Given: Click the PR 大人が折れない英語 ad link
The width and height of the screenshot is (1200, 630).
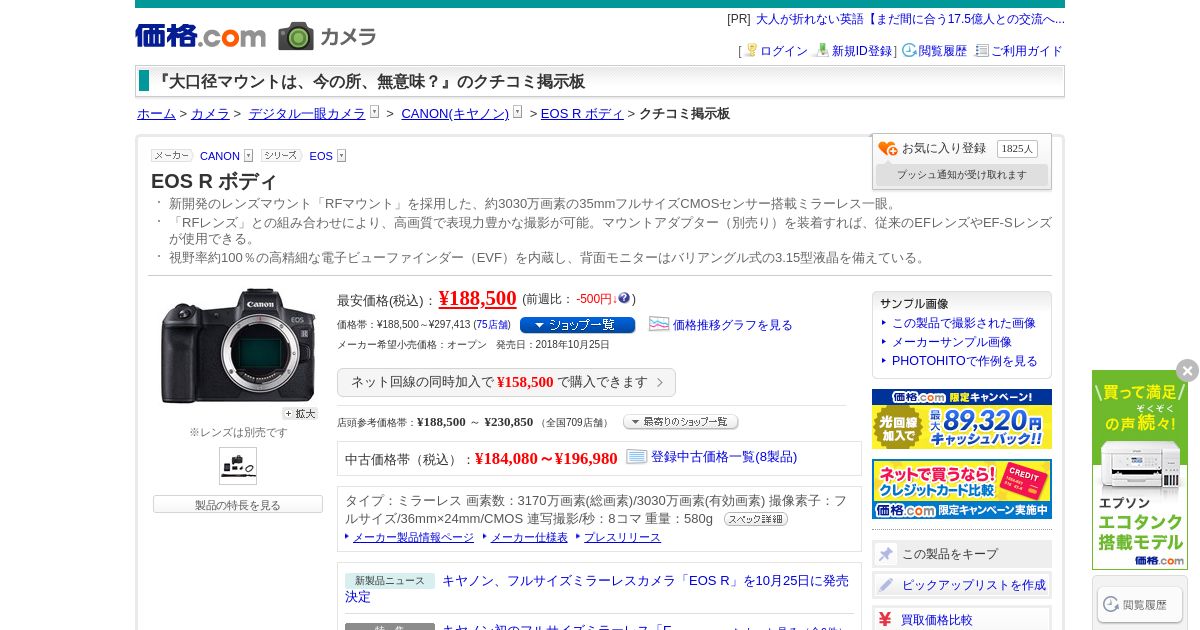Looking at the screenshot, I should click(x=910, y=19).
